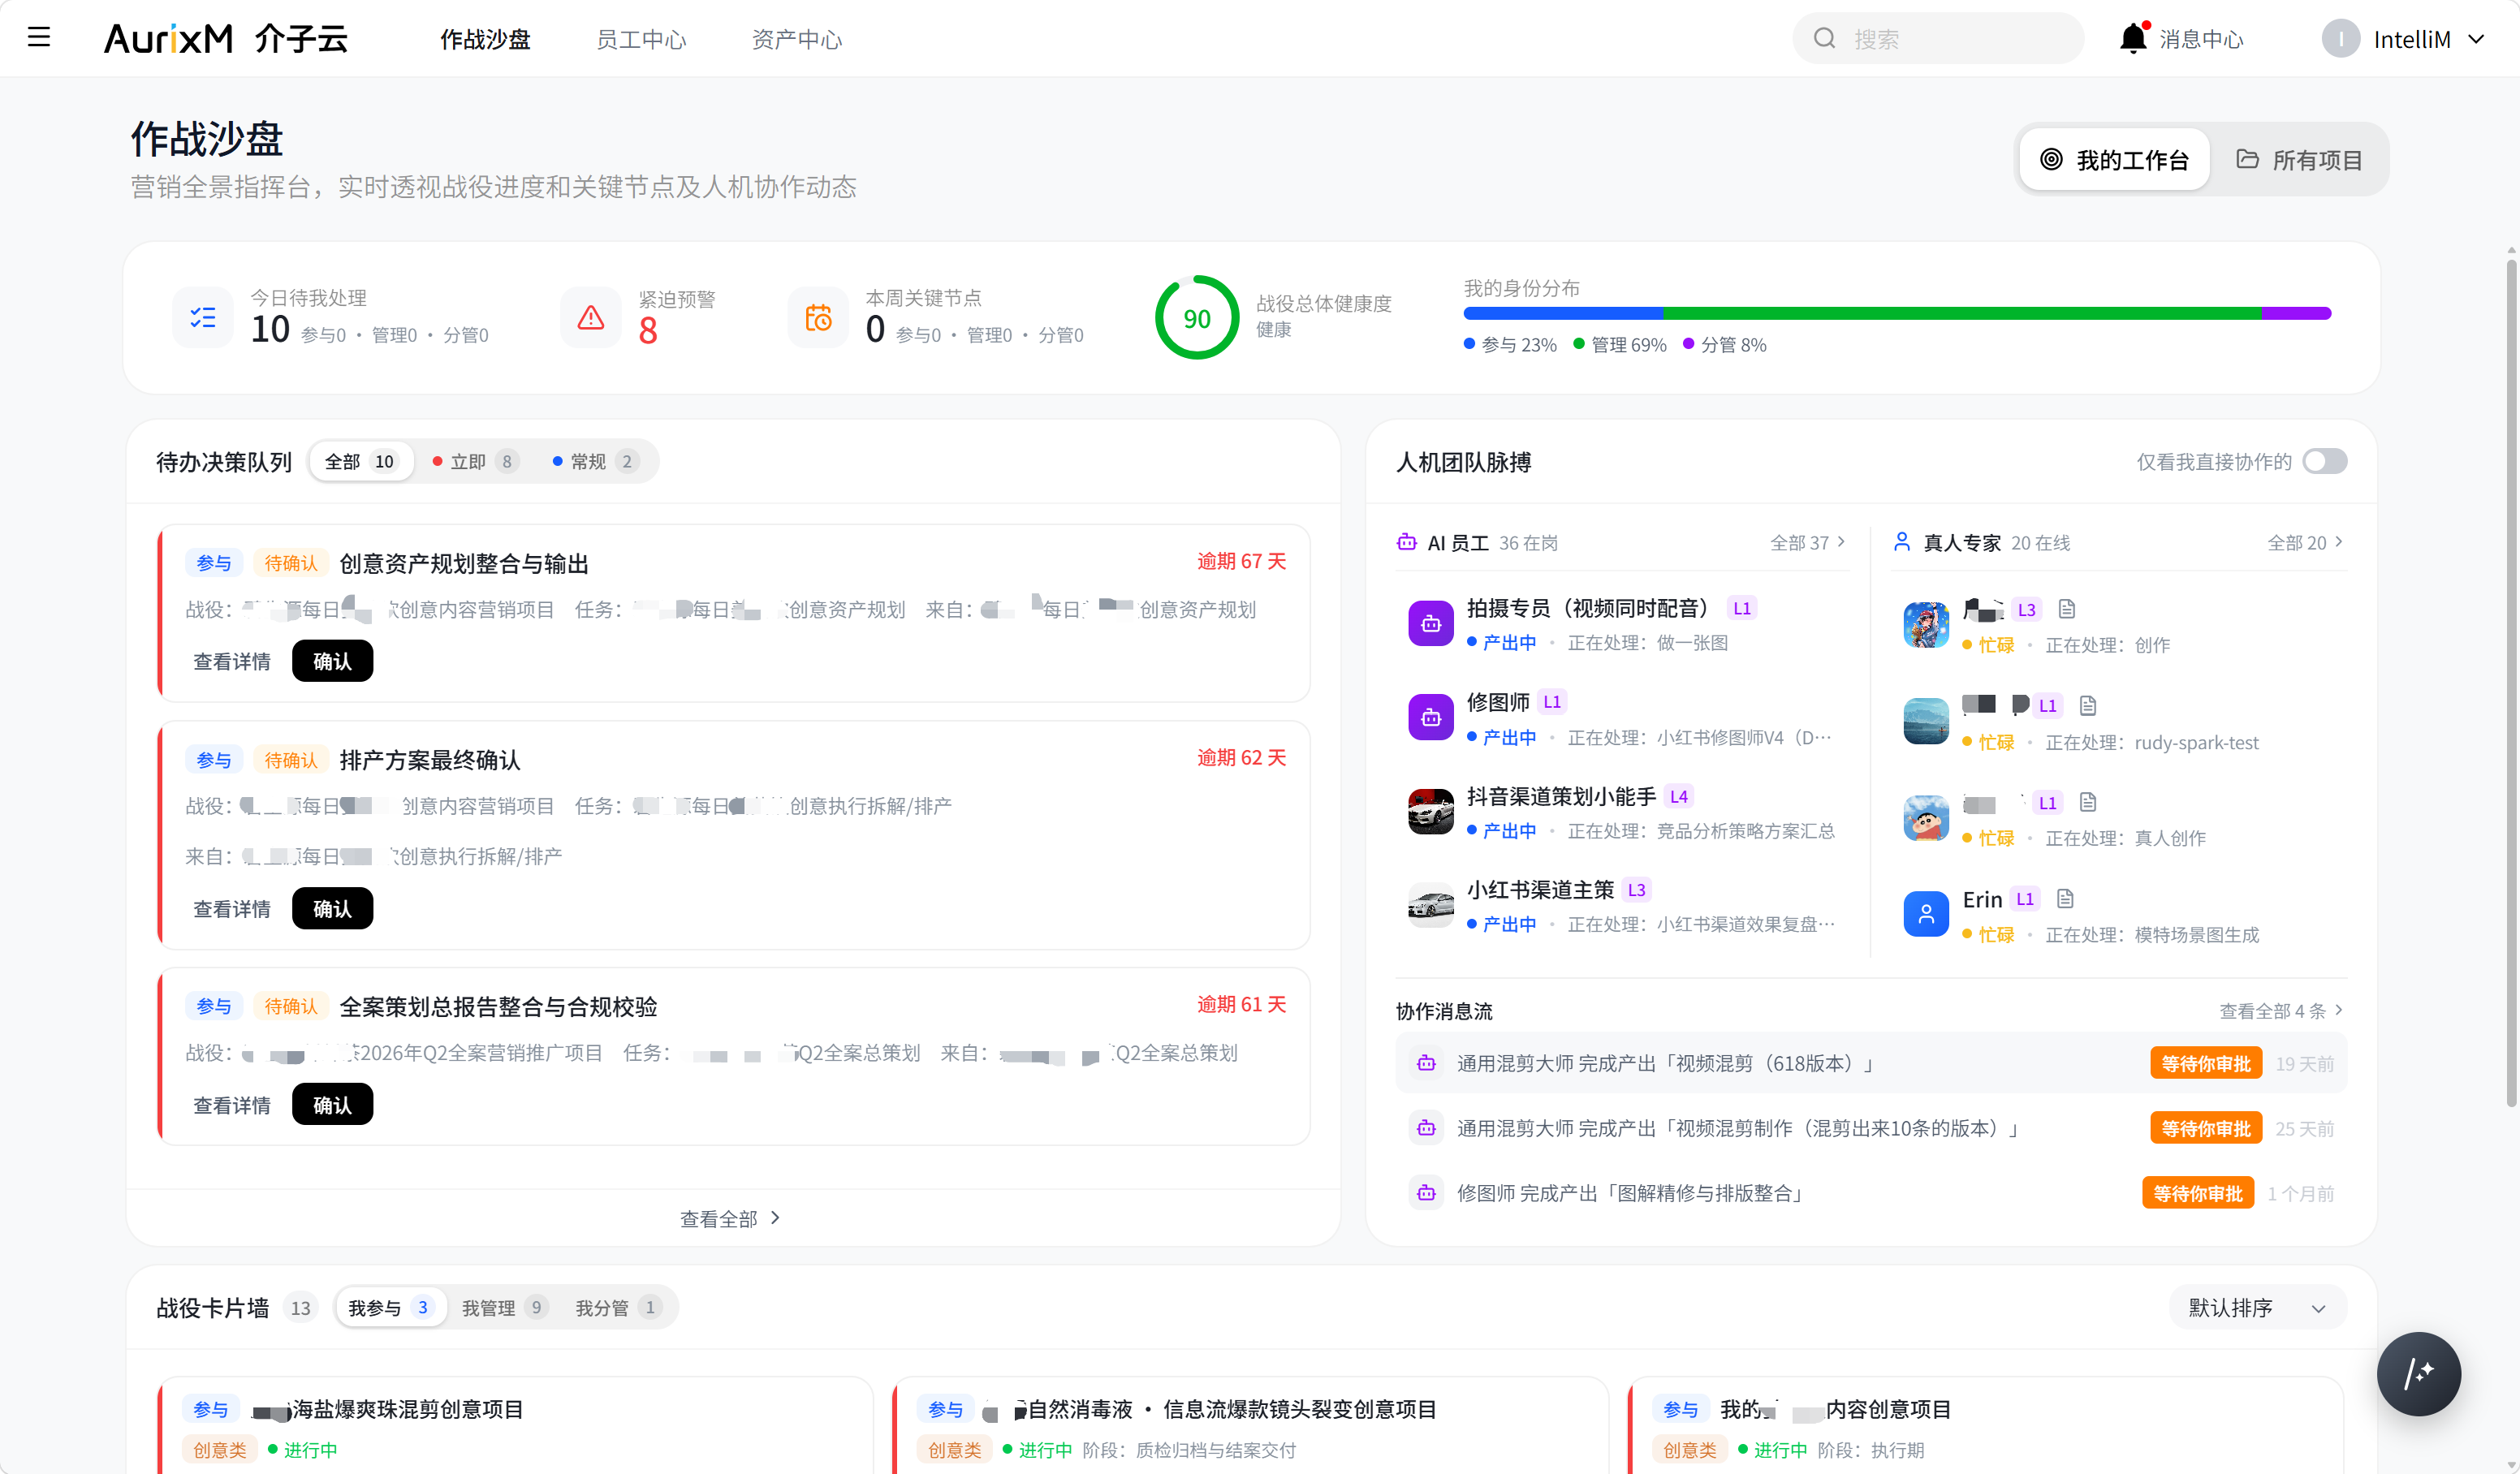
Task: Click the 本周关键节点 calendar icon
Action: coord(818,317)
